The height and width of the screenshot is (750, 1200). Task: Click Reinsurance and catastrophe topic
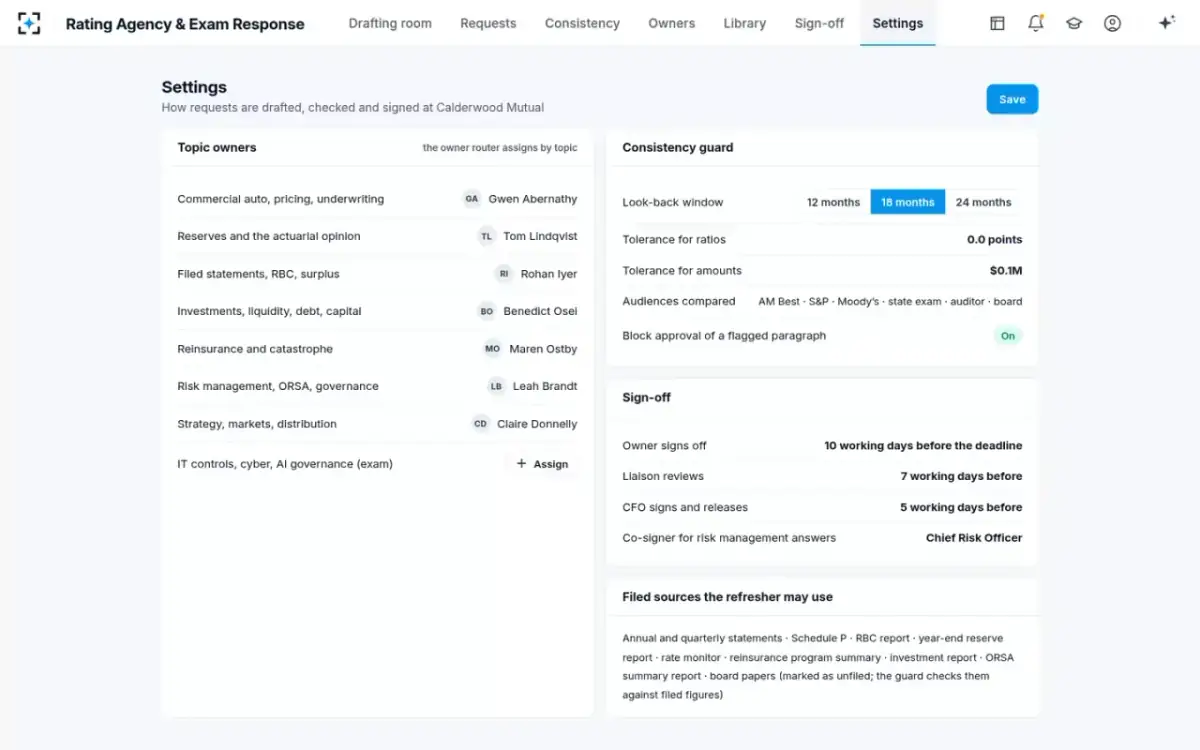click(x=255, y=349)
